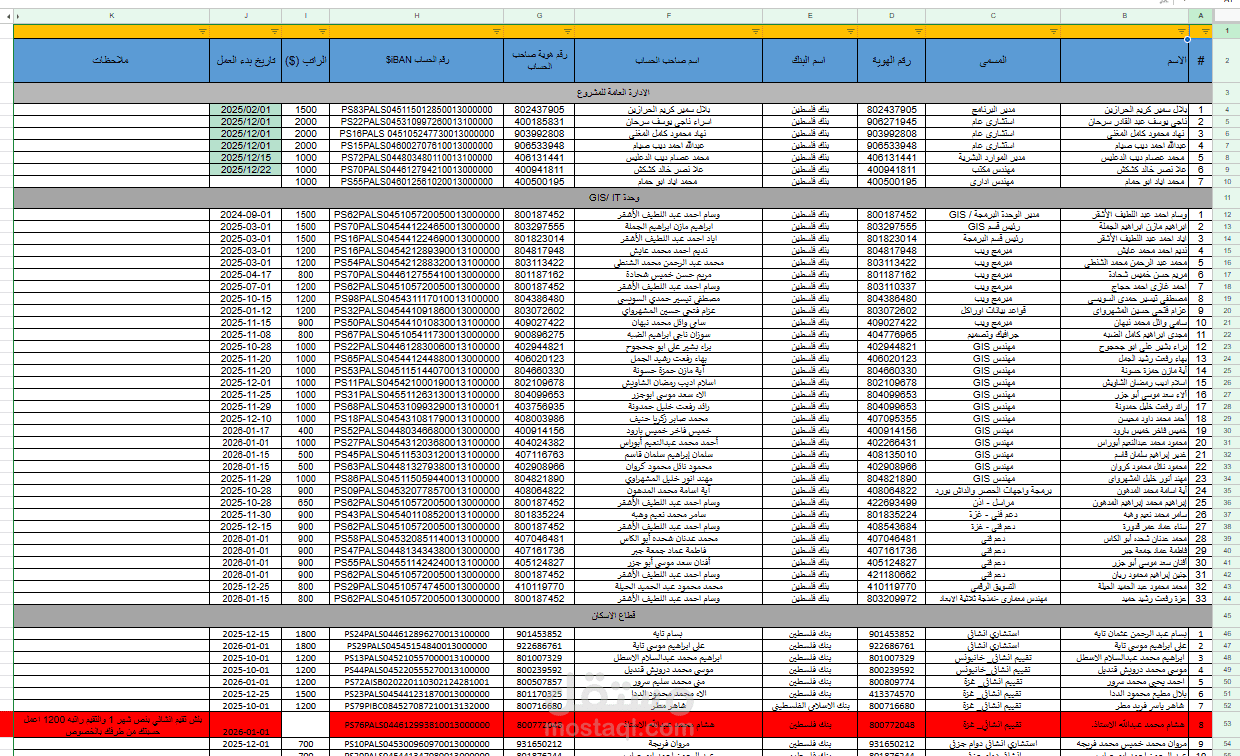Select row 1 by its row number
This screenshot has width=1240, height=756.
1225,31
